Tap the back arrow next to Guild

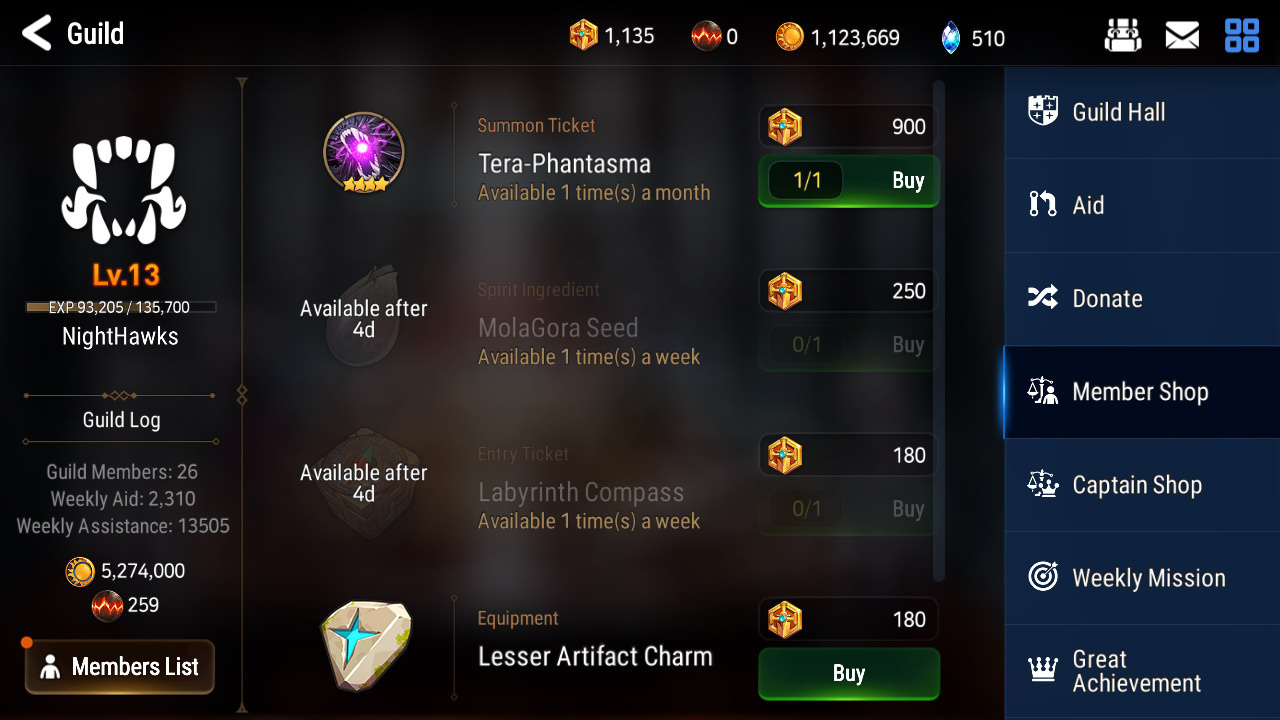(36, 34)
